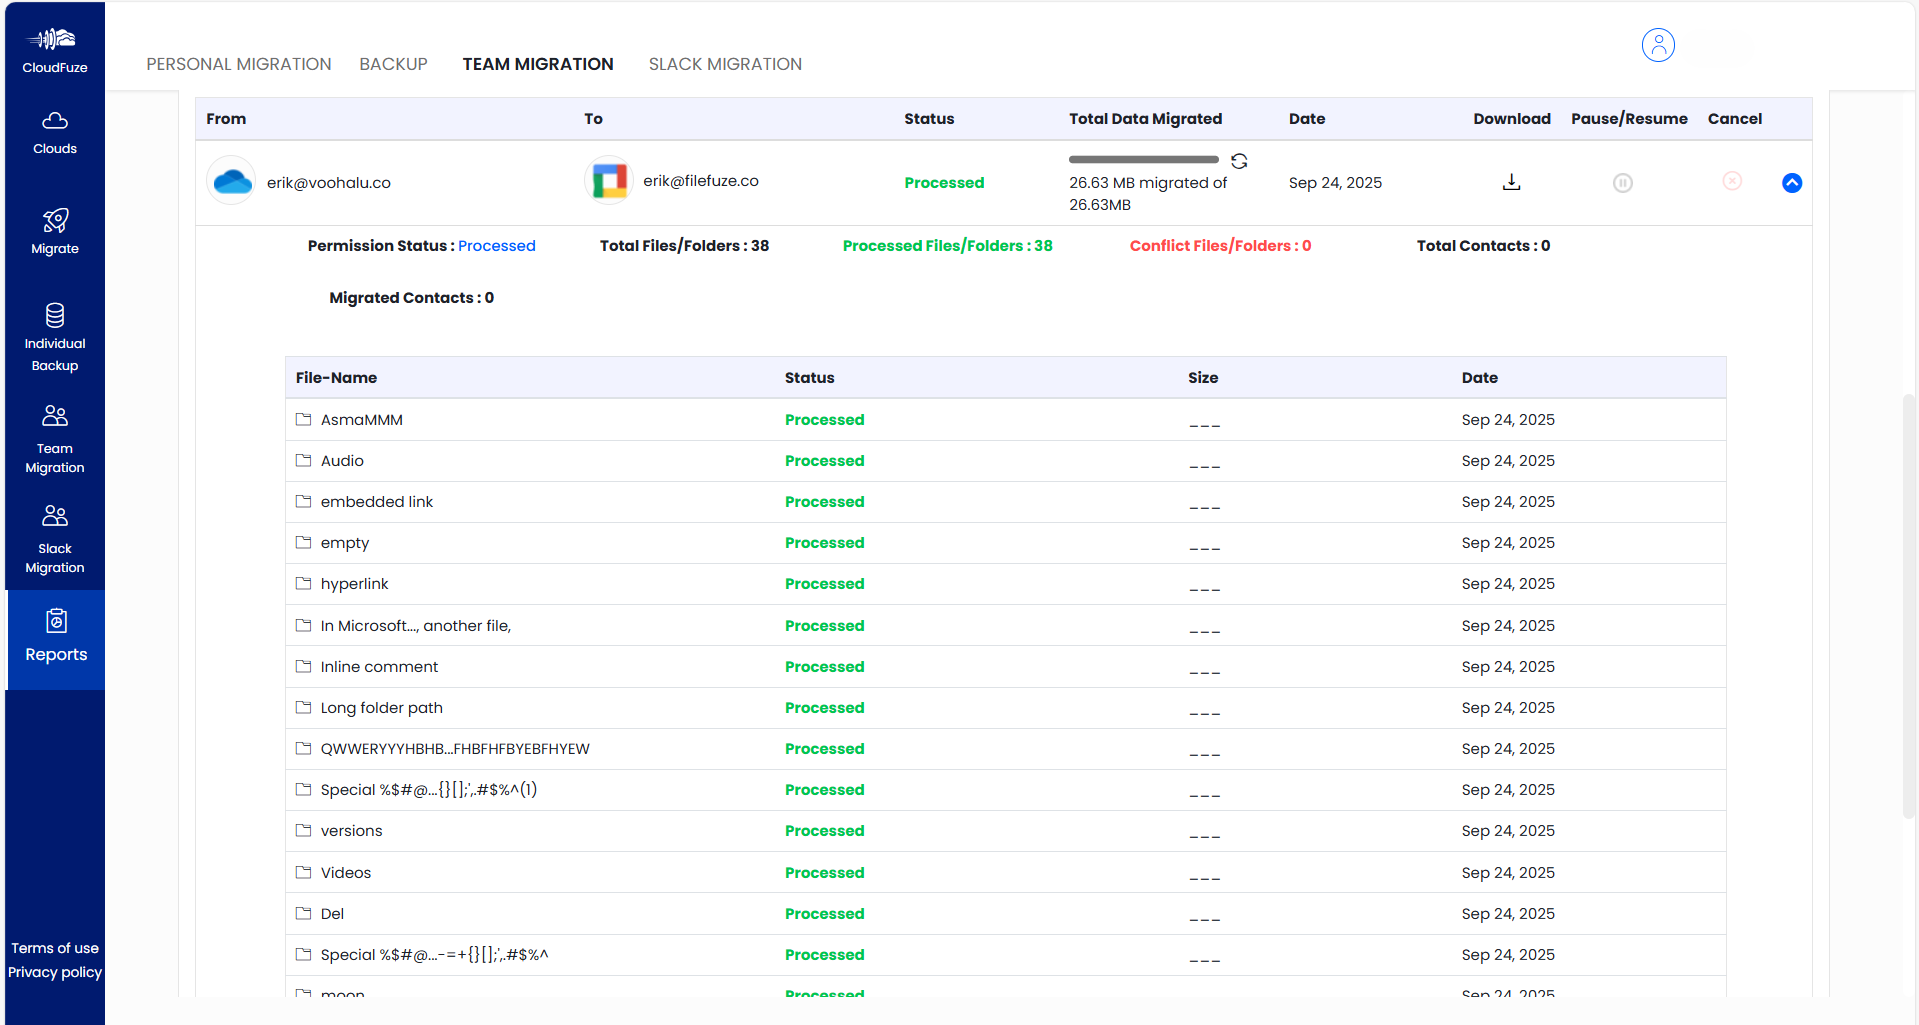Download the migration report
The image size is (1919, 1025).
pyautogui.click(x=1511, y=182)
